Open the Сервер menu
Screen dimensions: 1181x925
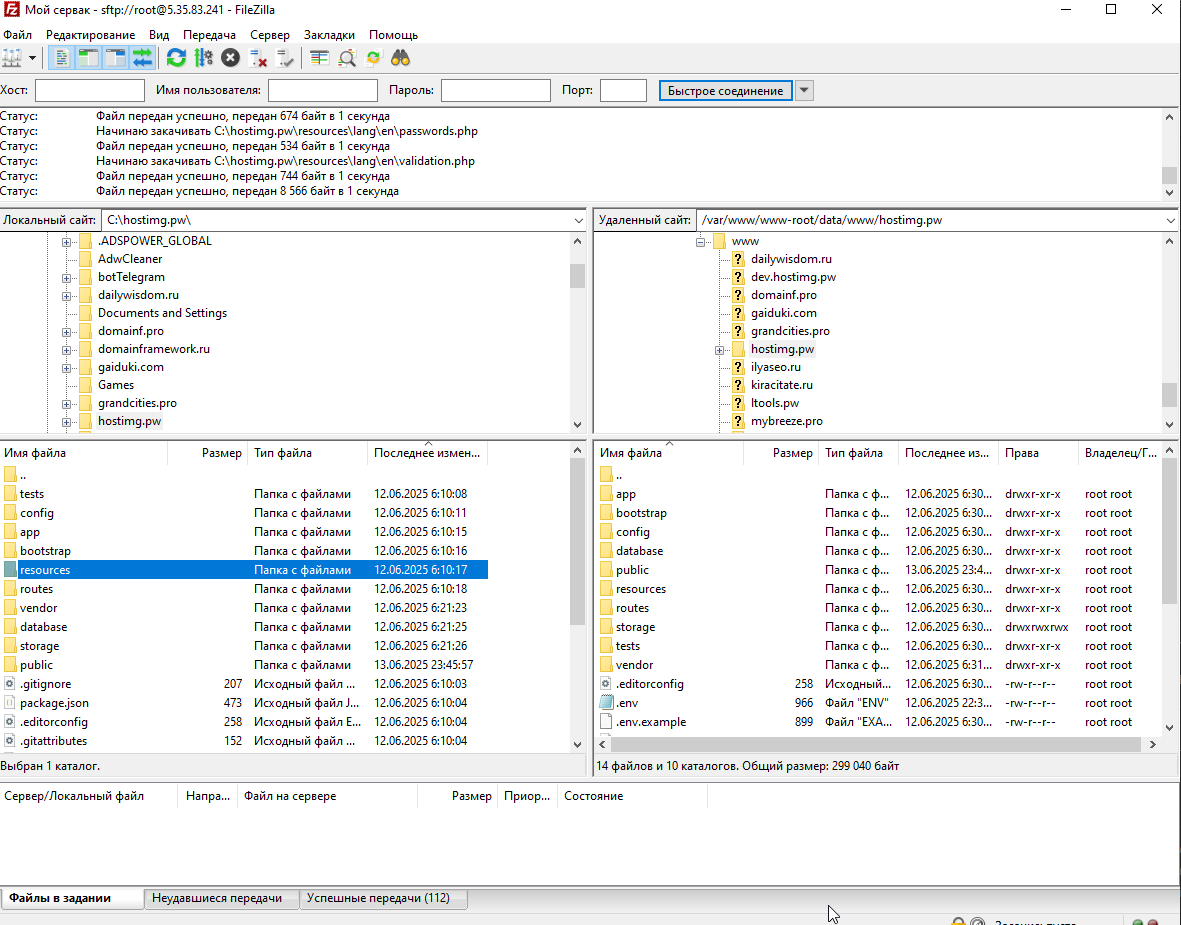click(x=270, y=35)
